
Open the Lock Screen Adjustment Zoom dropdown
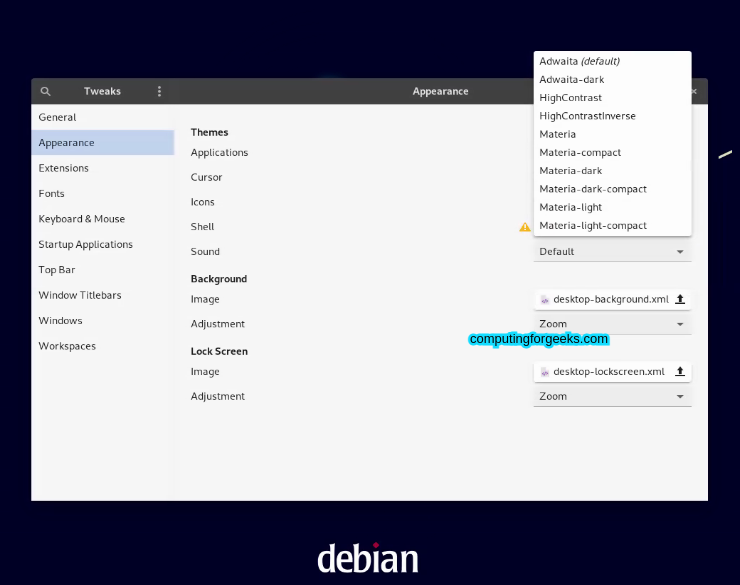613,396
